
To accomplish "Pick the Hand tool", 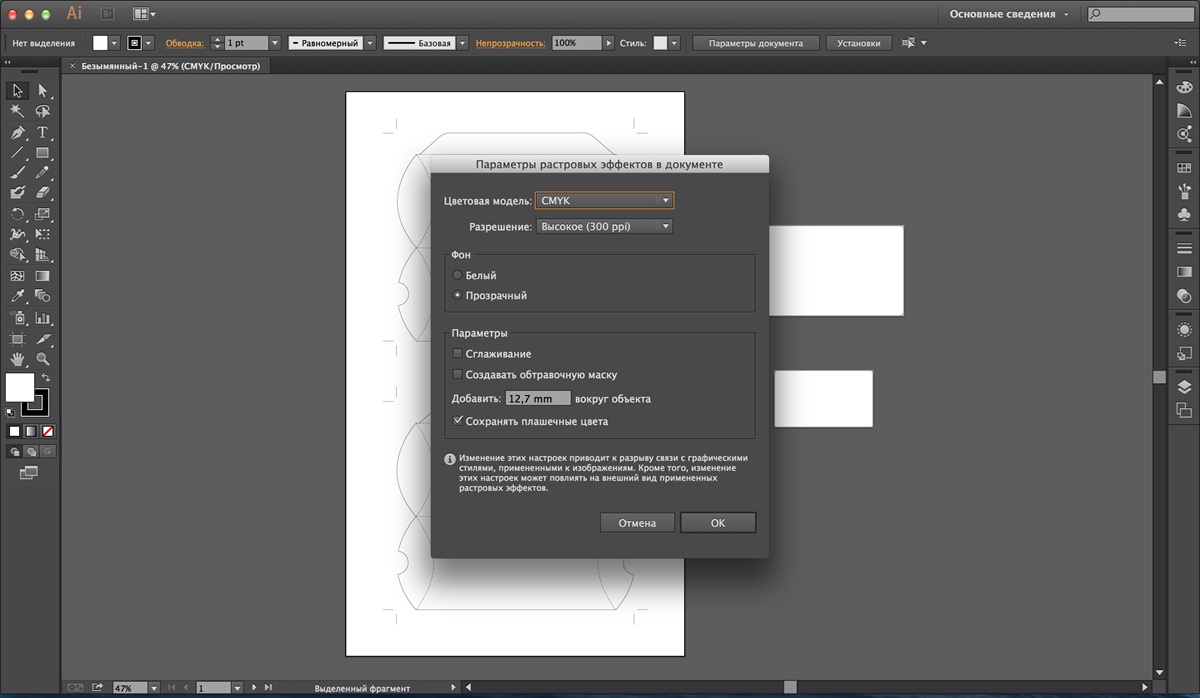I will point(17,358).
